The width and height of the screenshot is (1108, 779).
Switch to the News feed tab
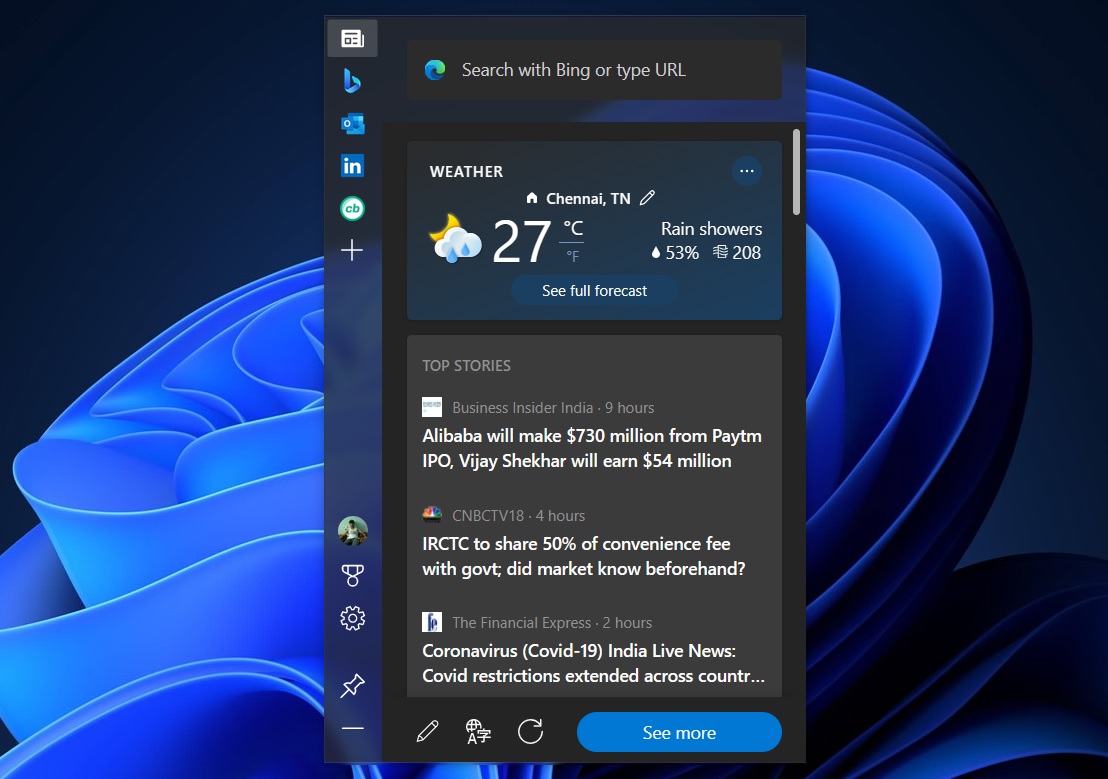point(352,38)
